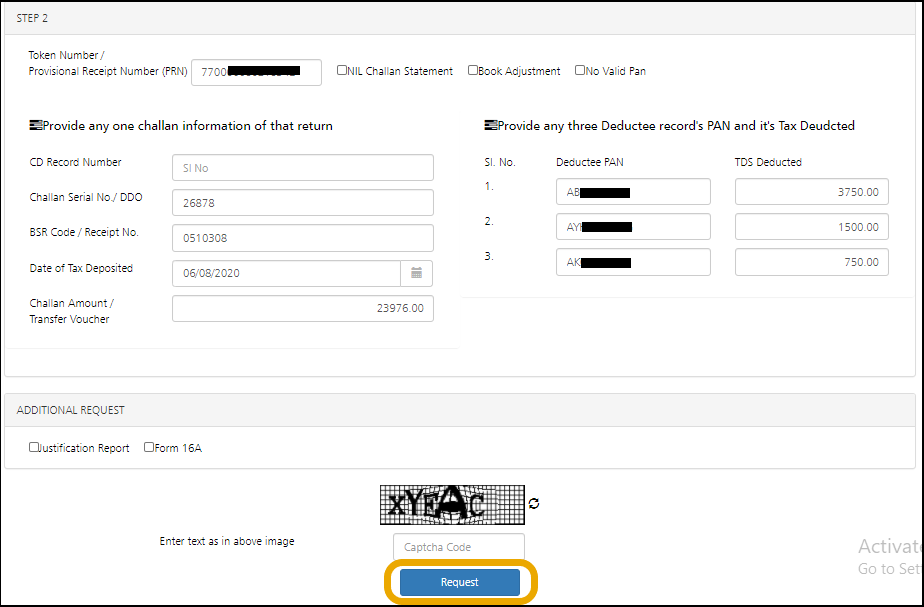Viewport: 924px width, 607px height.
Task: Select the Challan Amount field
Action: (302, 308)
